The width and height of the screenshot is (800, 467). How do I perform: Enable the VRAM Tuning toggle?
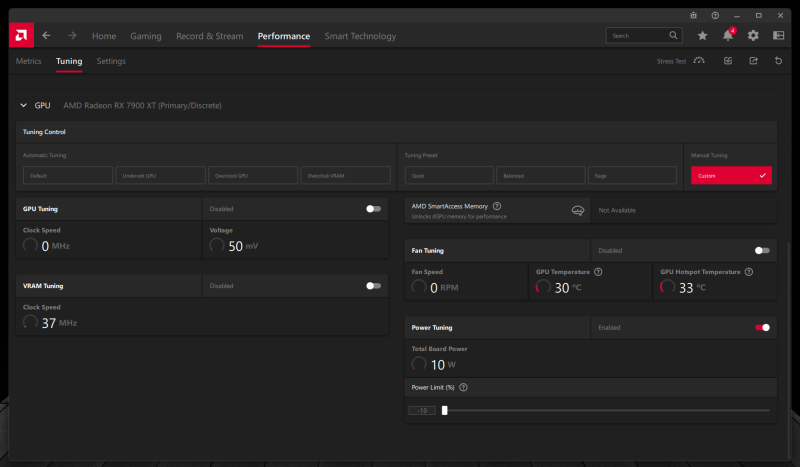coord(373,286)
